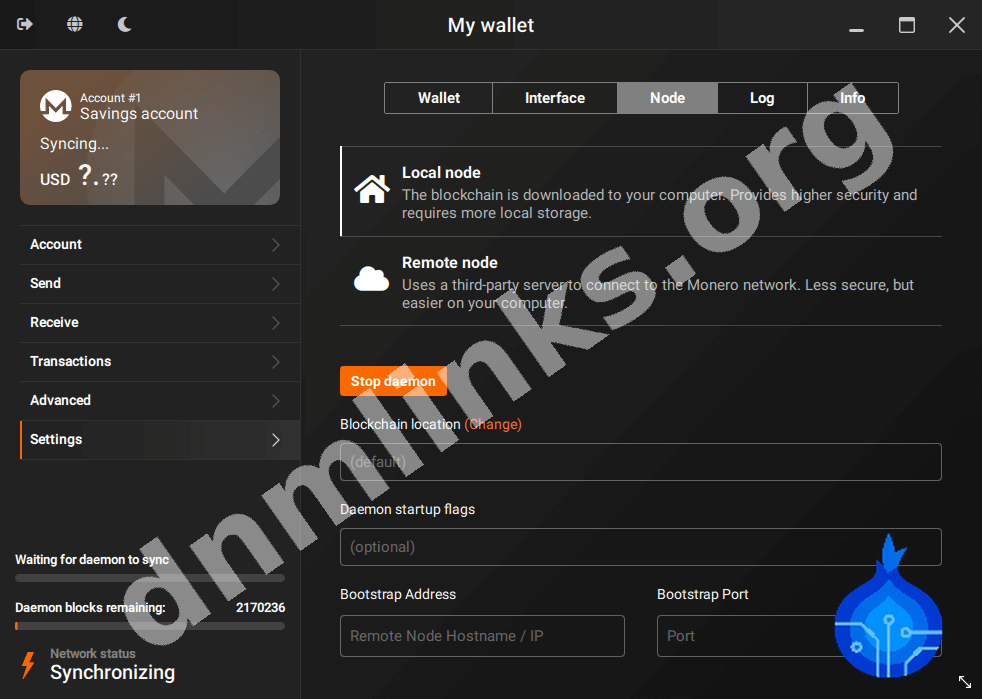
Task: Click the daemon blocks remaining progress bar
Action: (x=150, y=626)
